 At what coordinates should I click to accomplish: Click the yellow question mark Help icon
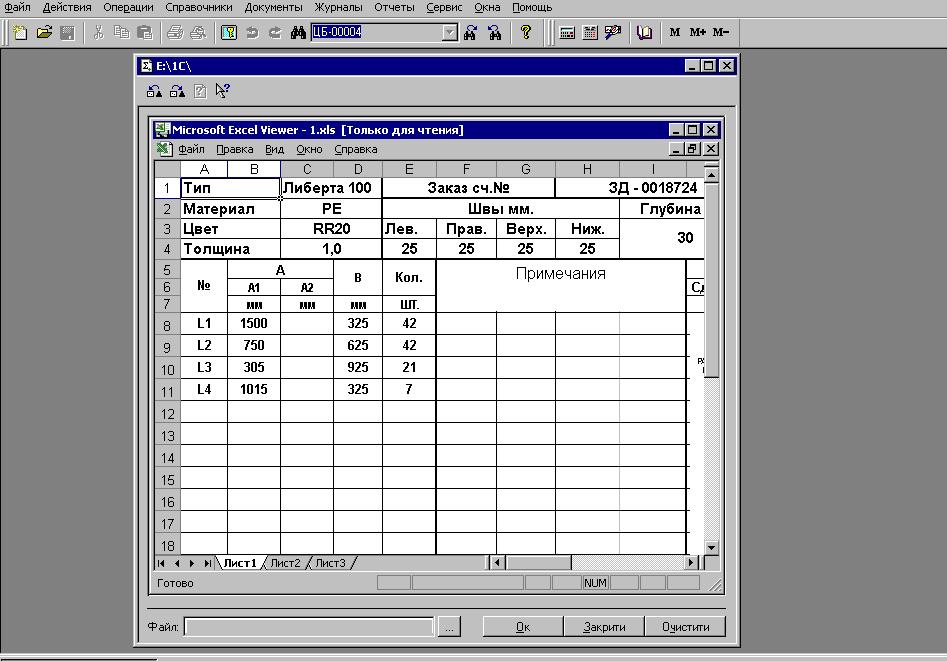[x=526, y=32]
